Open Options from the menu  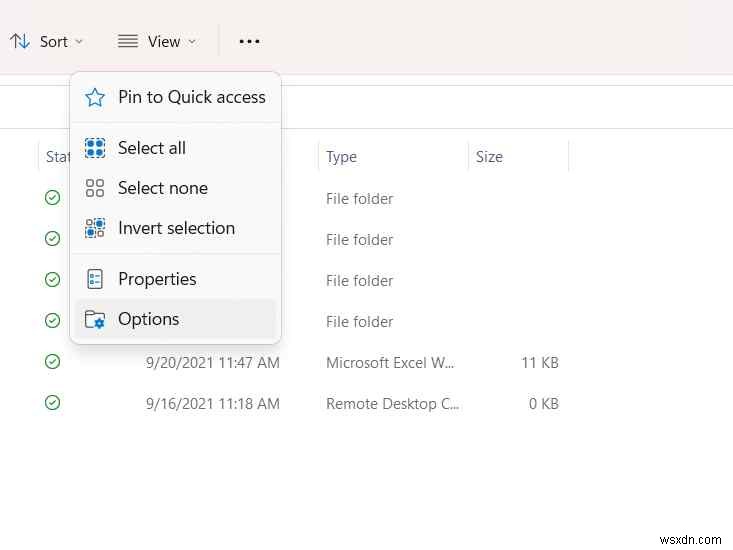click(x=176, y=319)
